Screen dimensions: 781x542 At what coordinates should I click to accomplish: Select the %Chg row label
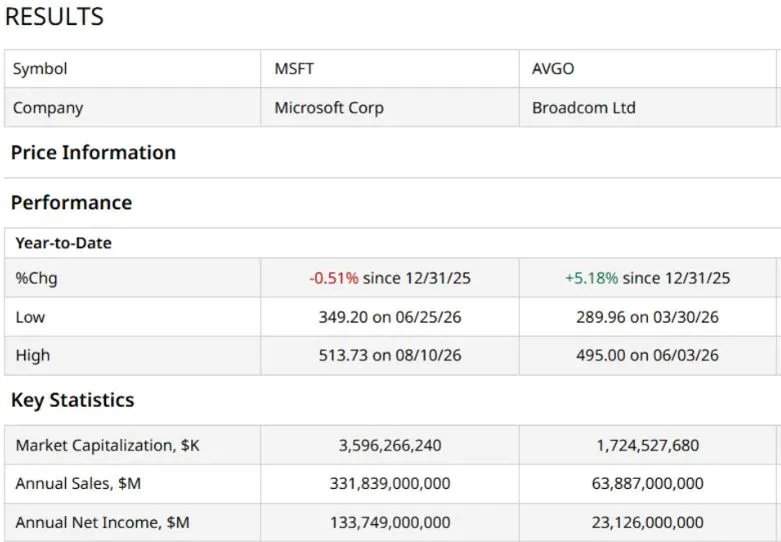click(x=36, y=278)
